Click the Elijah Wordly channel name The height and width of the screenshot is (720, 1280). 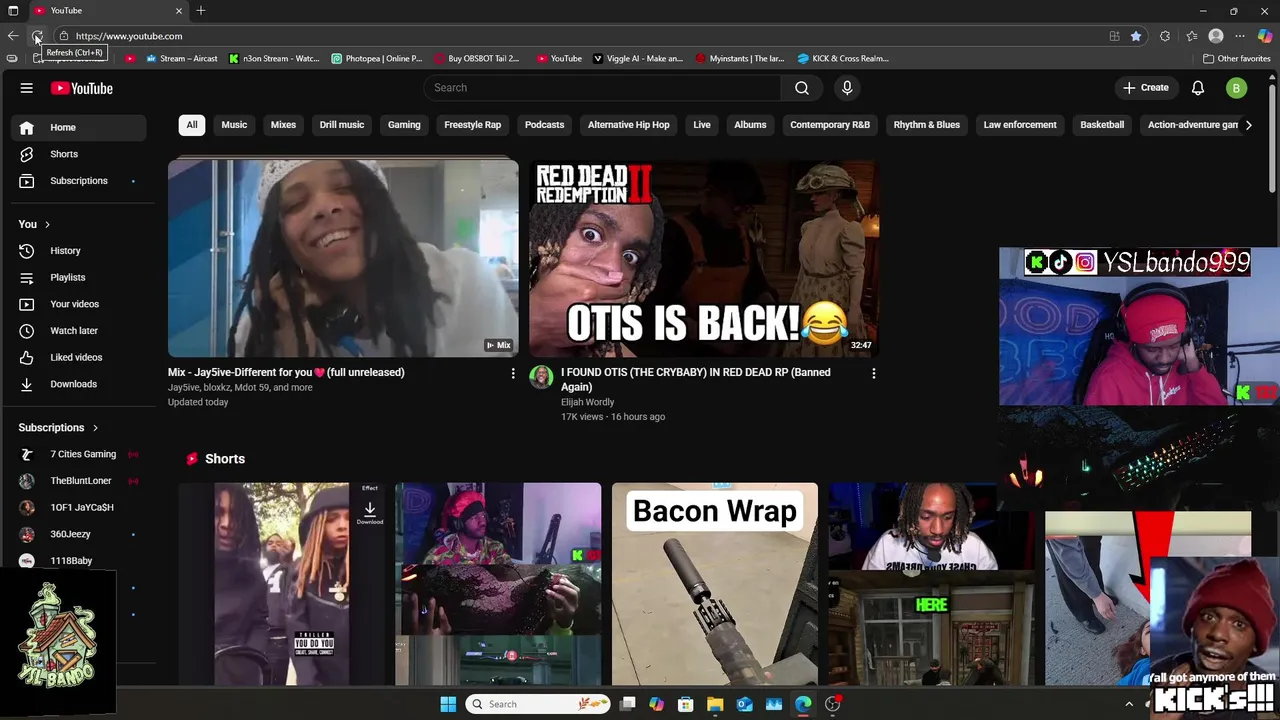(588, 402)
